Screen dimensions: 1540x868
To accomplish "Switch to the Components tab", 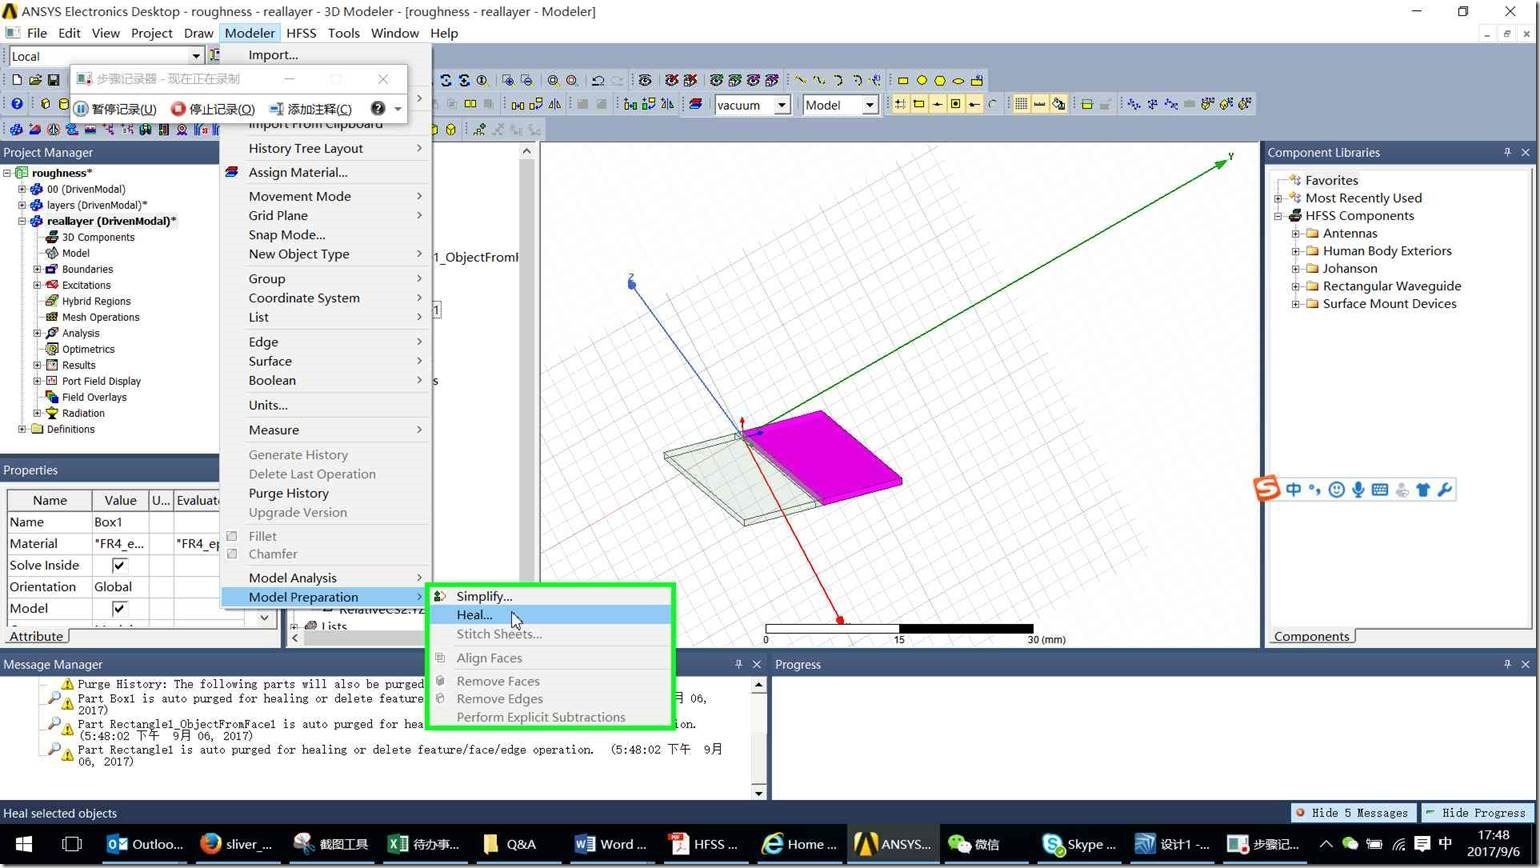I will 1311,637.
